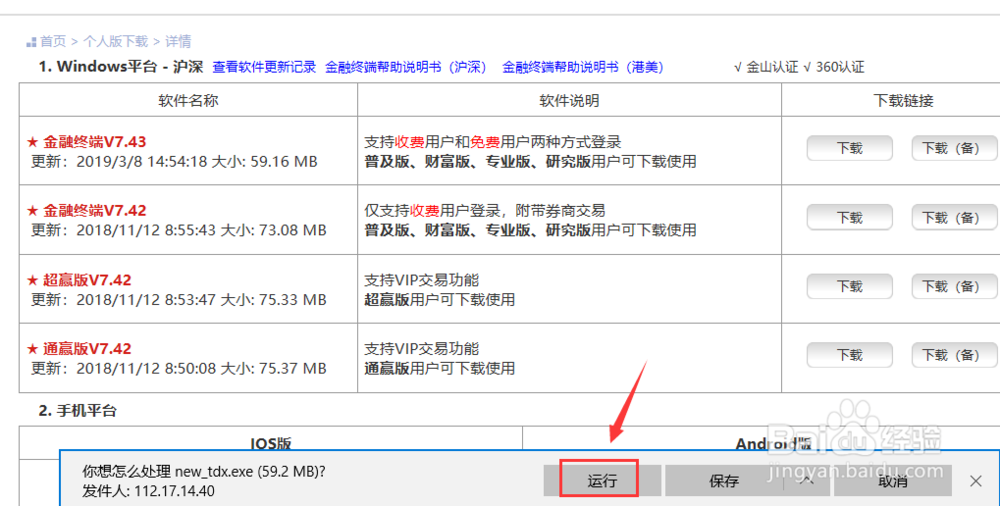Image resolution: width=1000 pixels, height=506 pixels.
Task: Expand the save options arrow next to 保存
Action: (x=806, y=480)
